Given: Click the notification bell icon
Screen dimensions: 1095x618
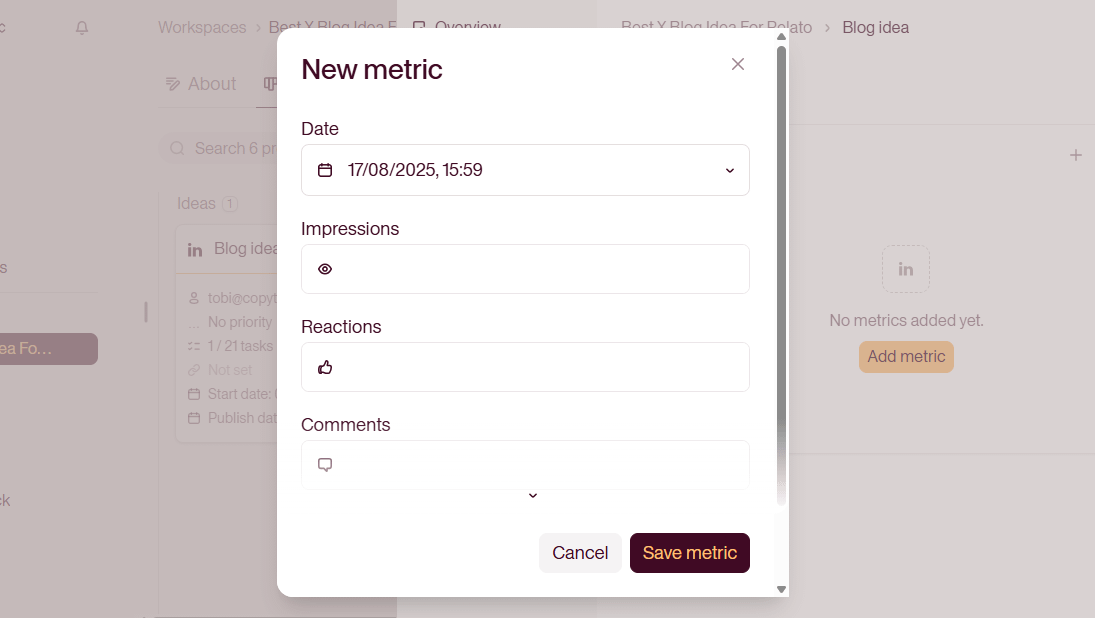Looking at the screenshot, I should click(82, 28).
